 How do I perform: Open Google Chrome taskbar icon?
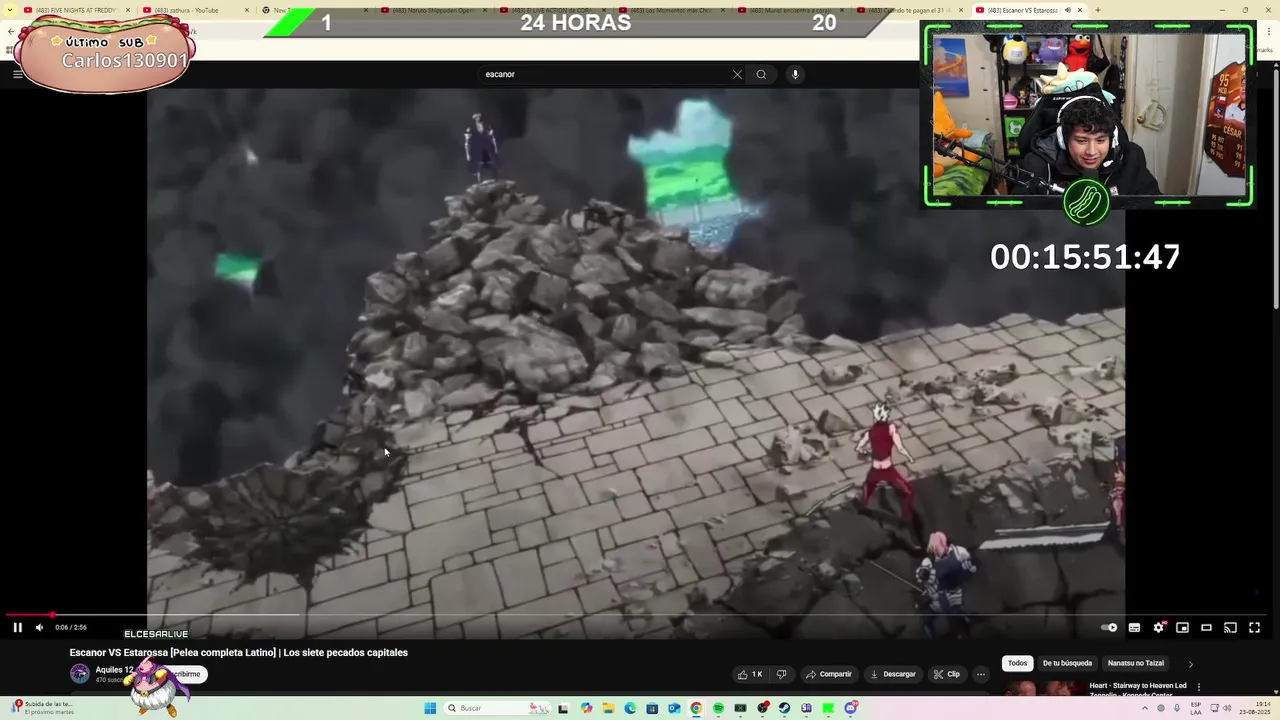pyautogui.click(x=696, y=708)
